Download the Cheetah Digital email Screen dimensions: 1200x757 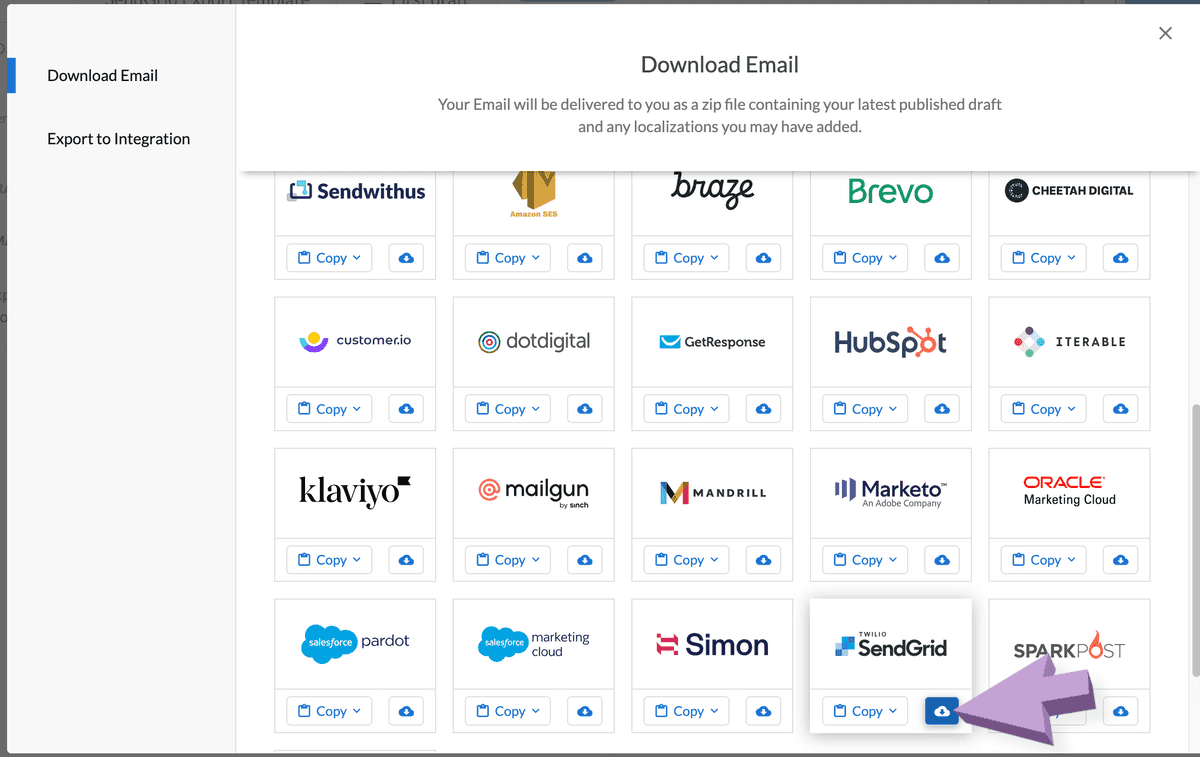click(1121, 258)
